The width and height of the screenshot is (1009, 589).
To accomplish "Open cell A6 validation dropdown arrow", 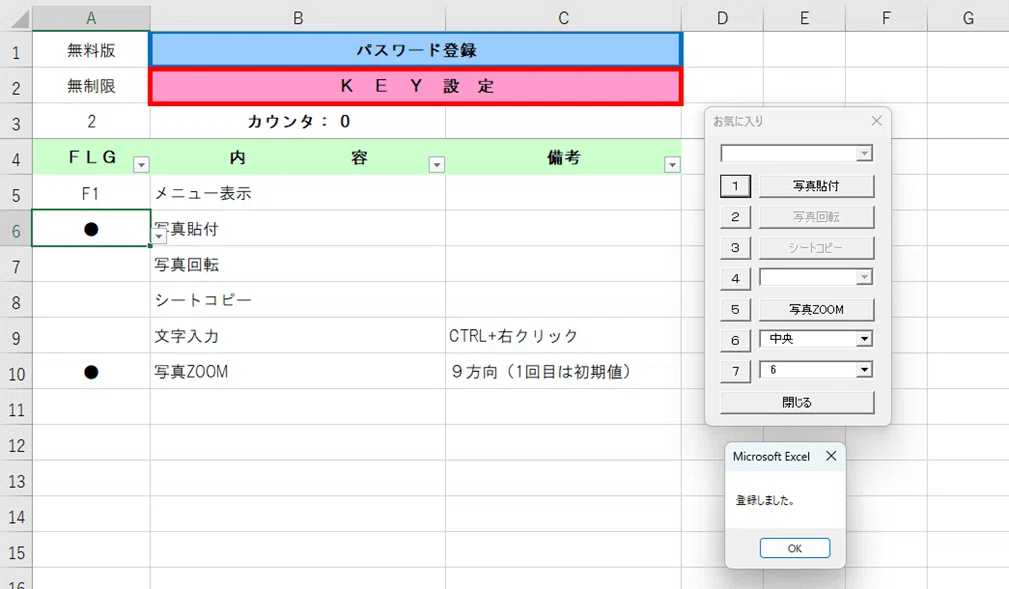I will pyautogui.click(x=159, y=236).
